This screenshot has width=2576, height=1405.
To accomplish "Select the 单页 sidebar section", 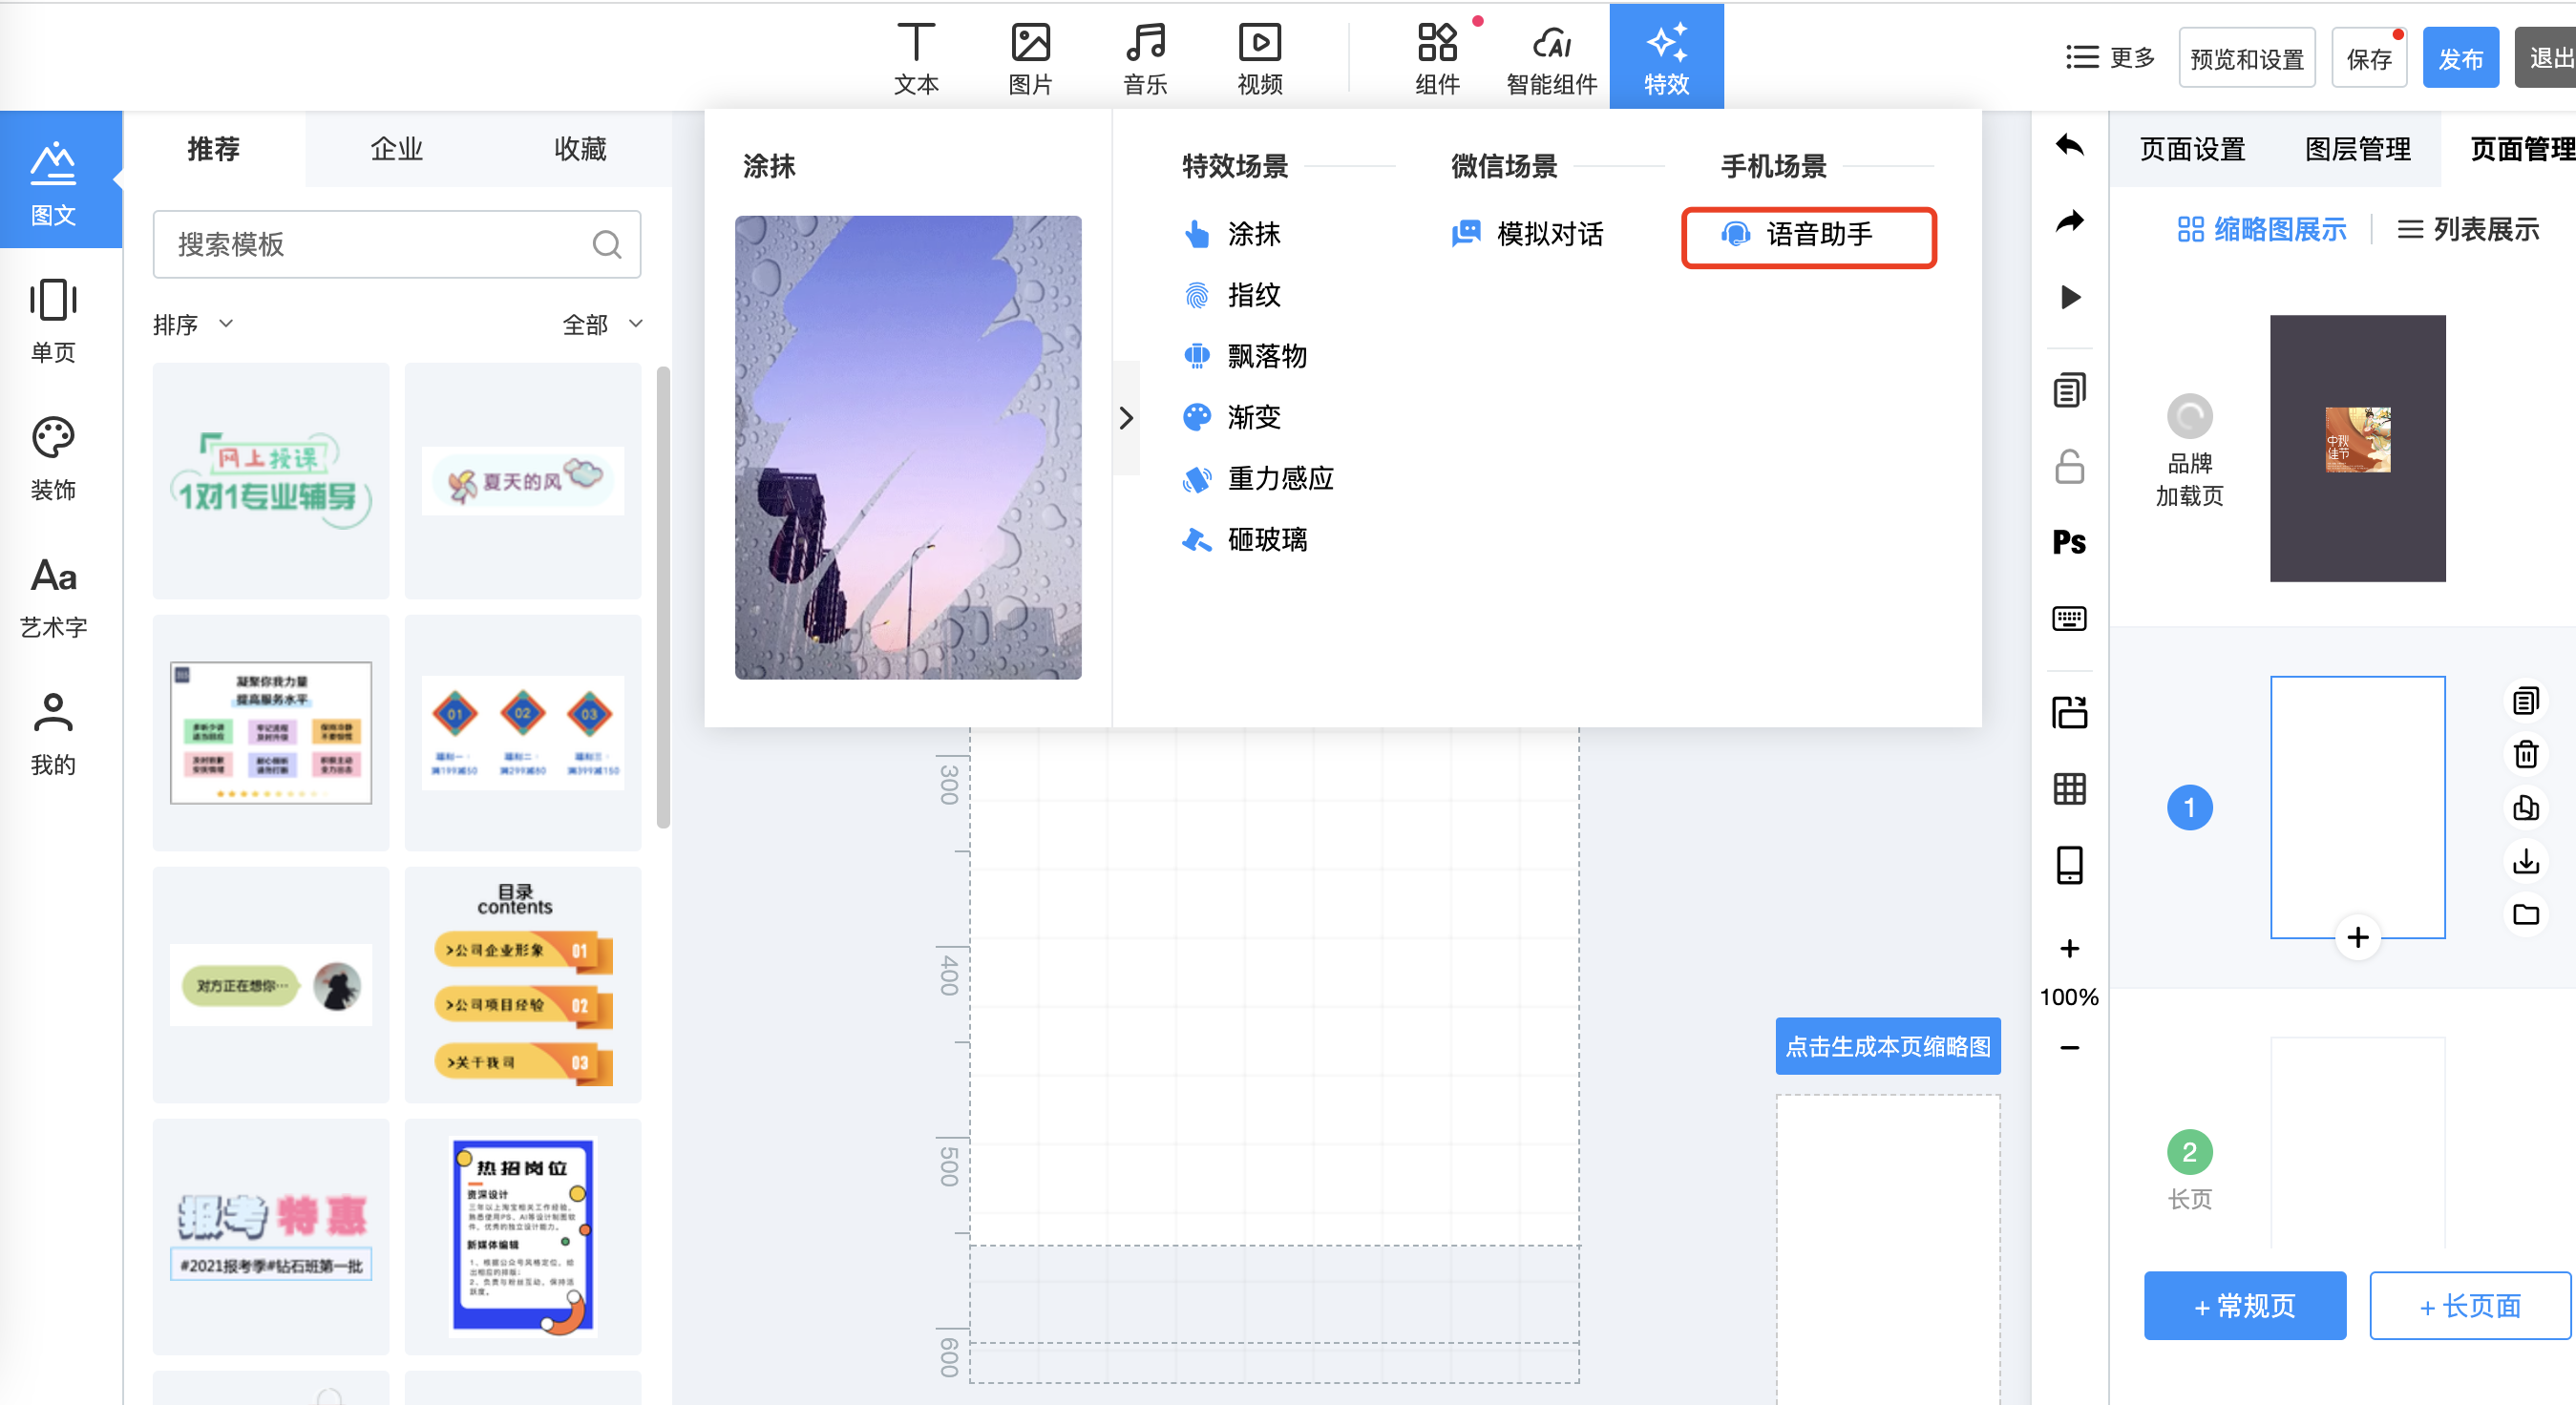I will point(53,320).
